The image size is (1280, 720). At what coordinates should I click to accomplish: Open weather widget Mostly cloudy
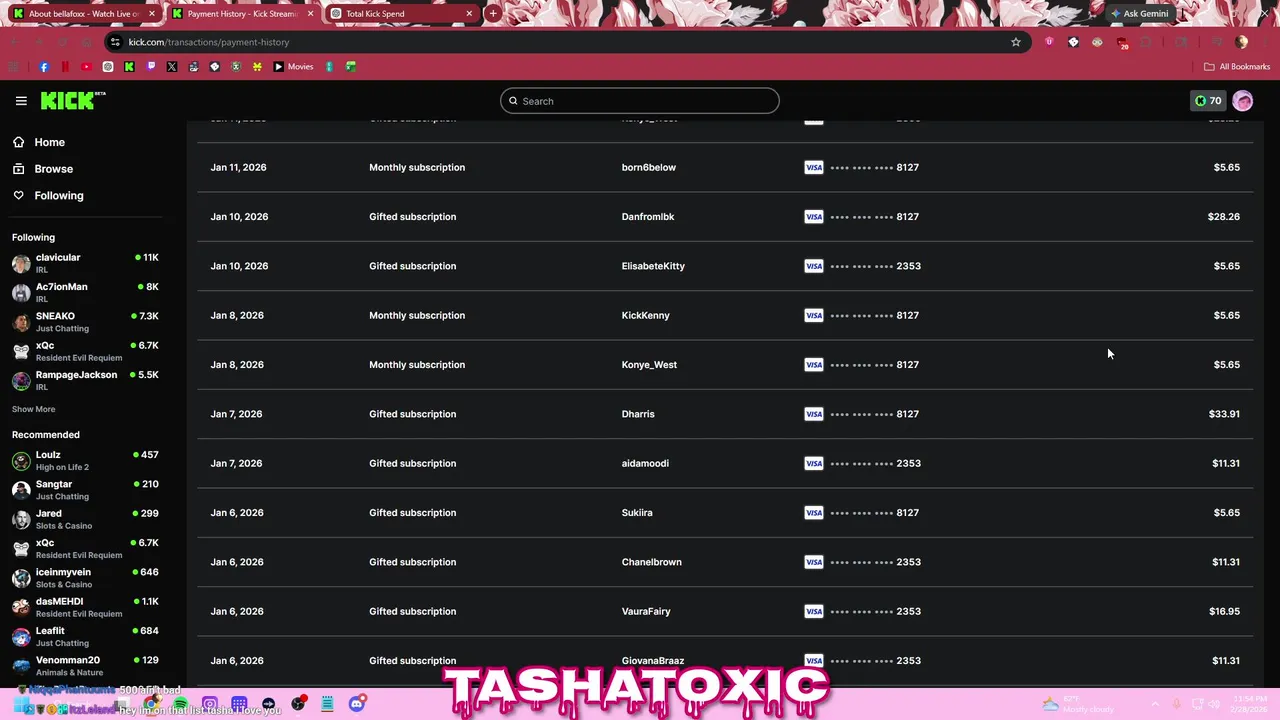(1078, 704)
